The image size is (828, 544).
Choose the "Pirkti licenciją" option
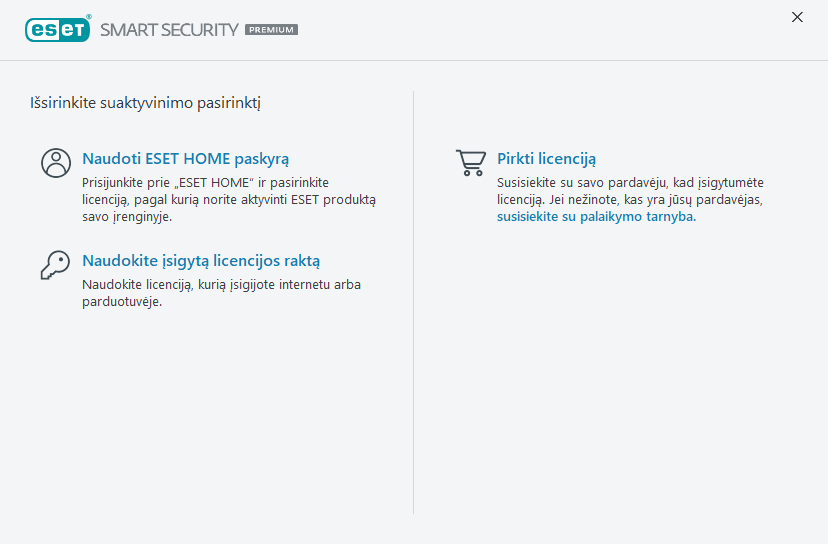[x=546, y=159]
